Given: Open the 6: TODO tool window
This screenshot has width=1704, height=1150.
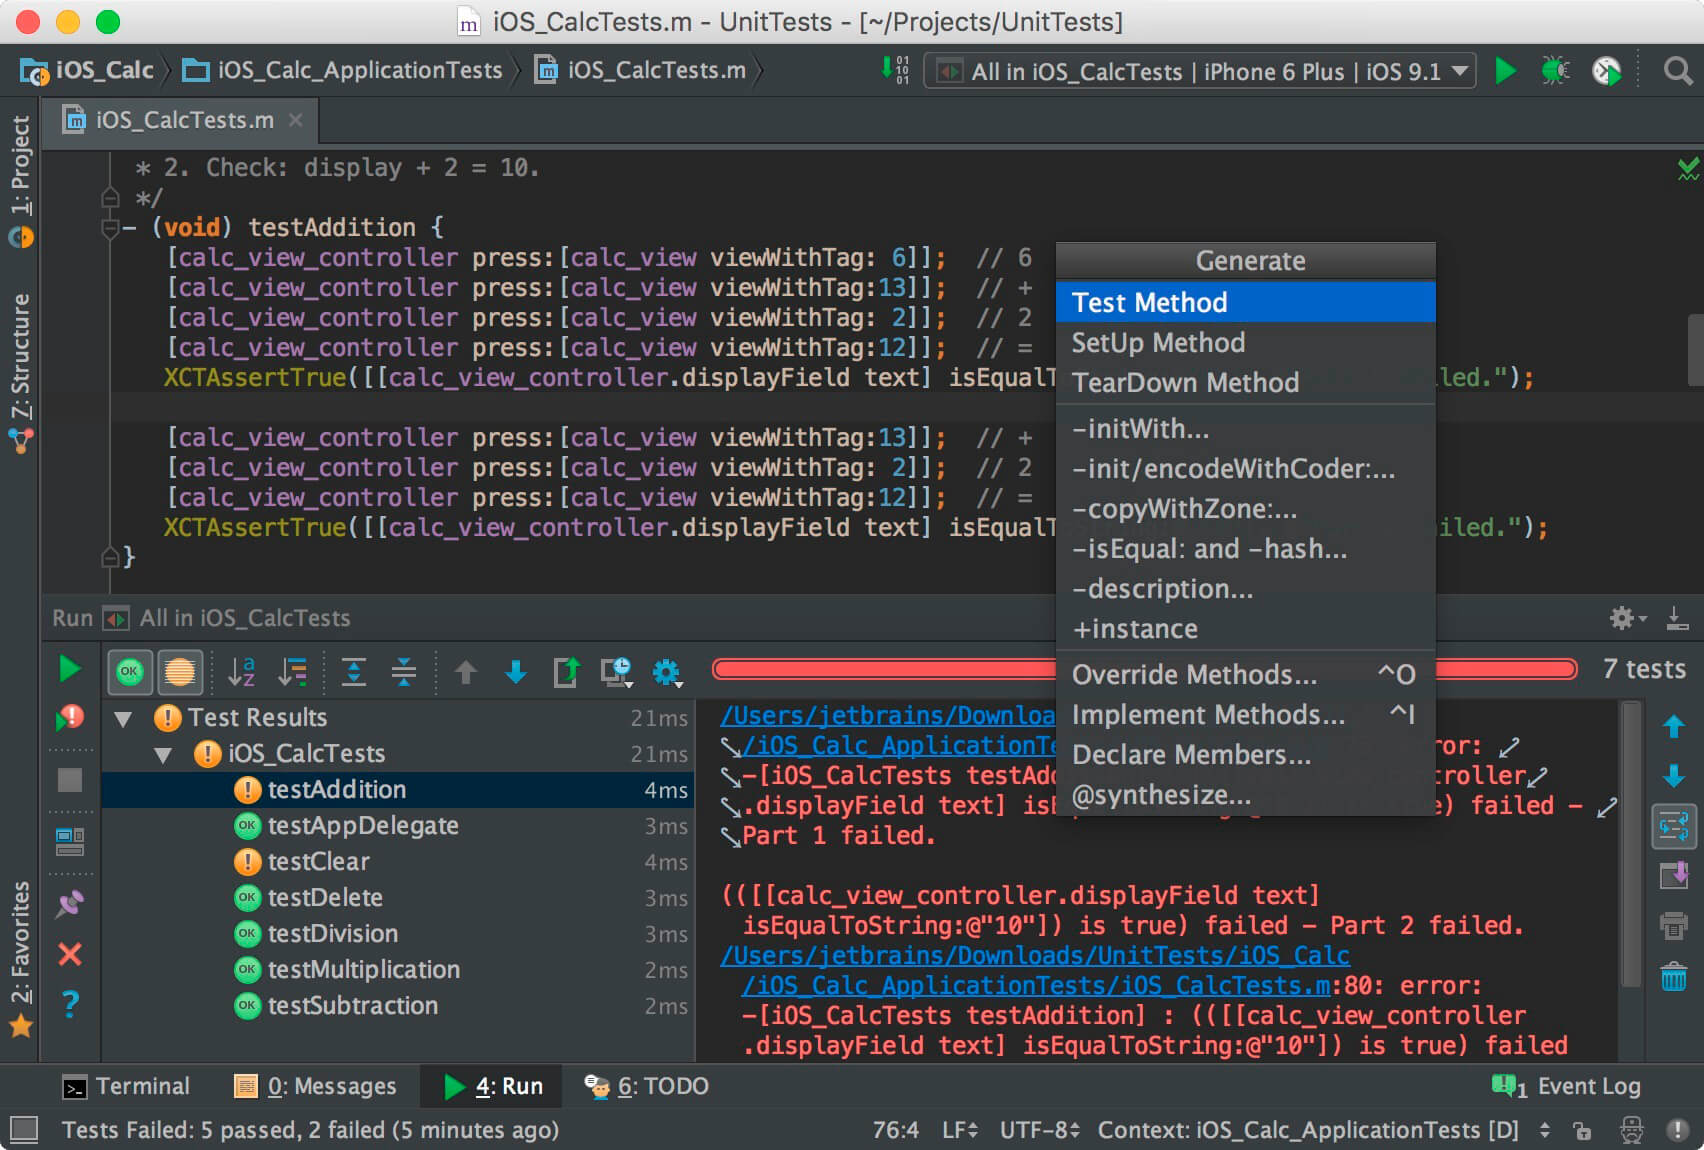Looking at the screenshot, I should [x=647, y=1086].
